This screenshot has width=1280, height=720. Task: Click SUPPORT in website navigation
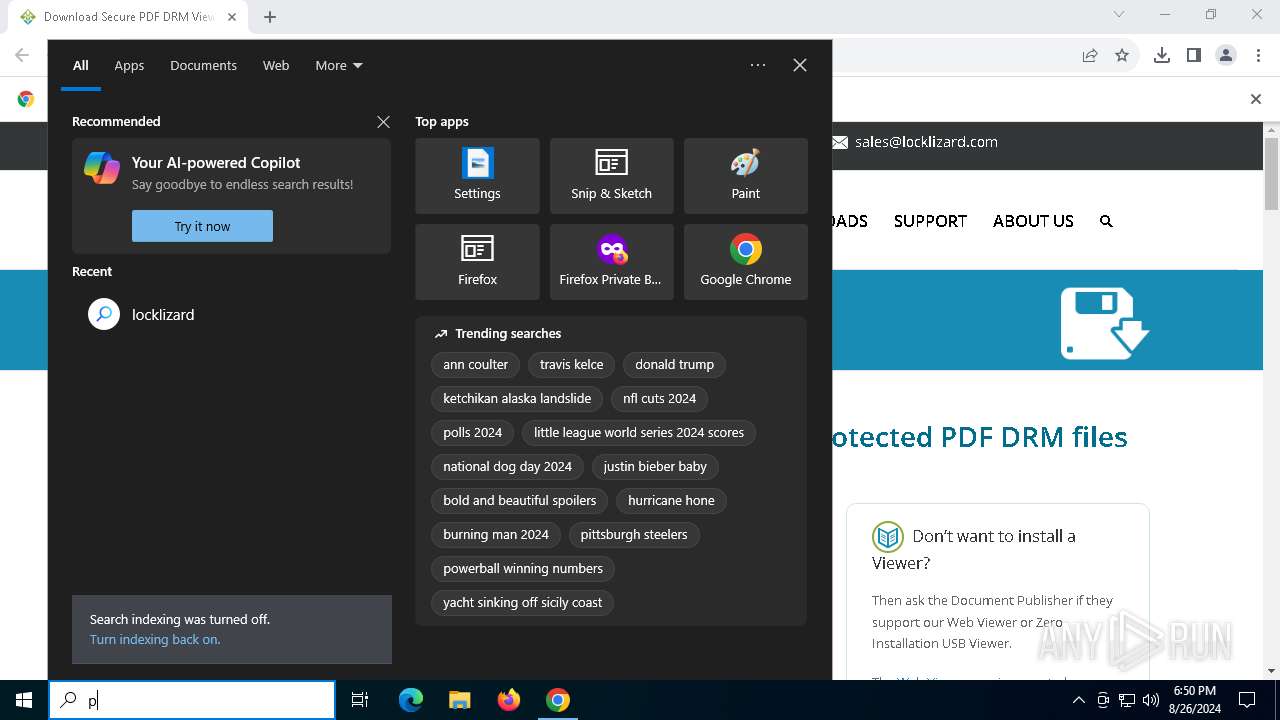930,221
